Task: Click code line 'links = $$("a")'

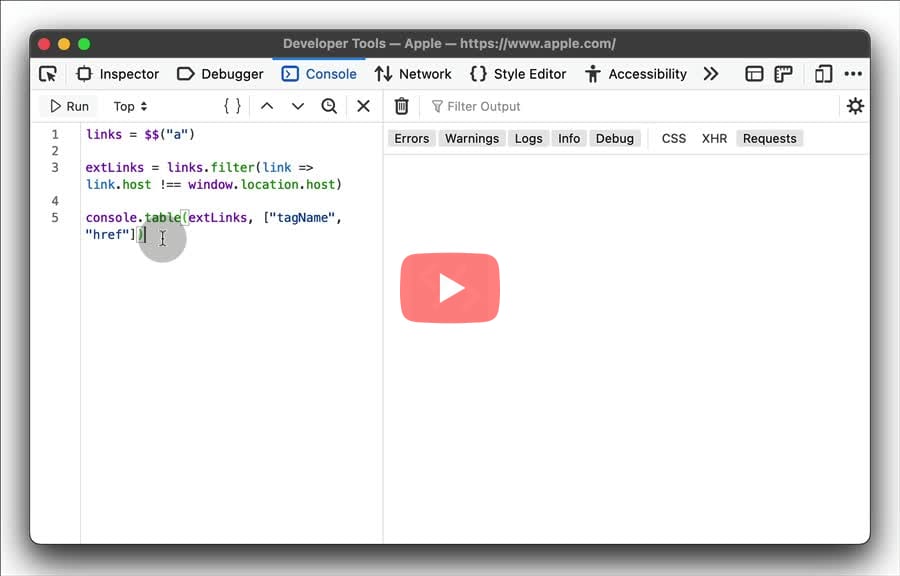Action: pos(141,134)
